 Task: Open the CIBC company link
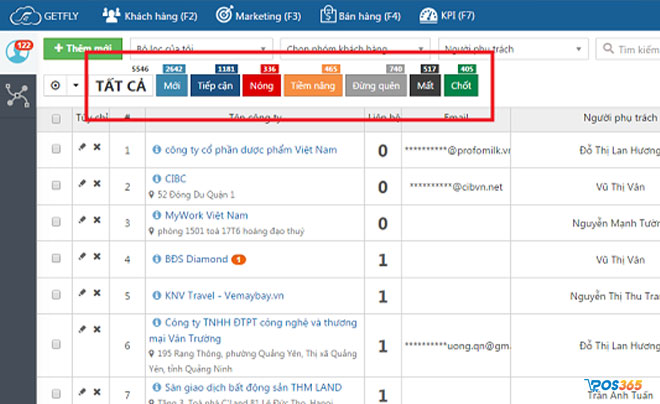[x=176, y=179]
